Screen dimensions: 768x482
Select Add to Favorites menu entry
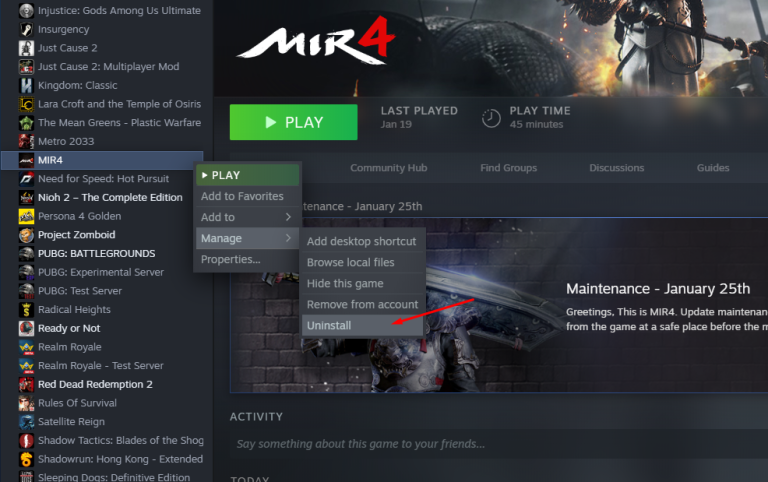point(248,196)
